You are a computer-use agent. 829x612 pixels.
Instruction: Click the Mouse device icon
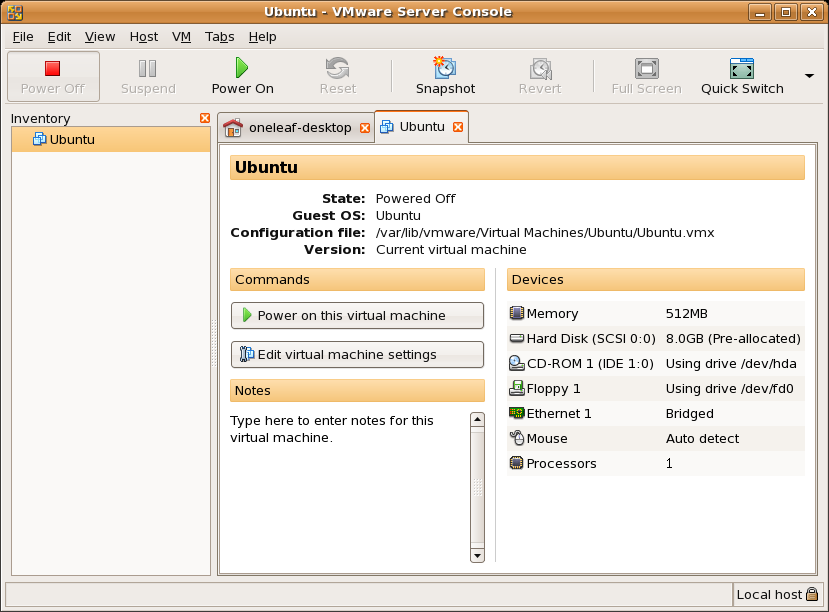coord(517,438)
